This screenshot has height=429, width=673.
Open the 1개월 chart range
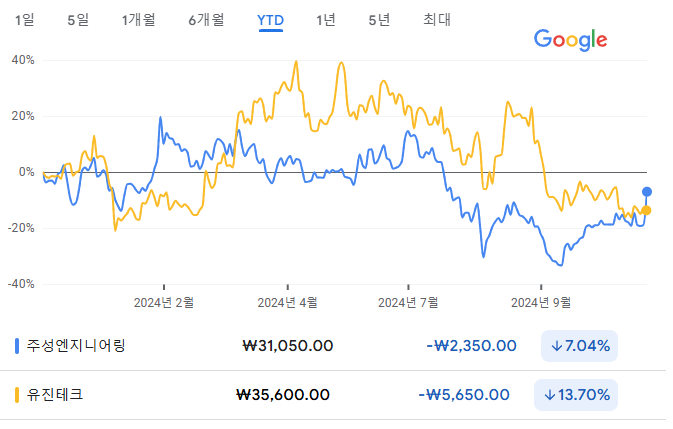138,20
